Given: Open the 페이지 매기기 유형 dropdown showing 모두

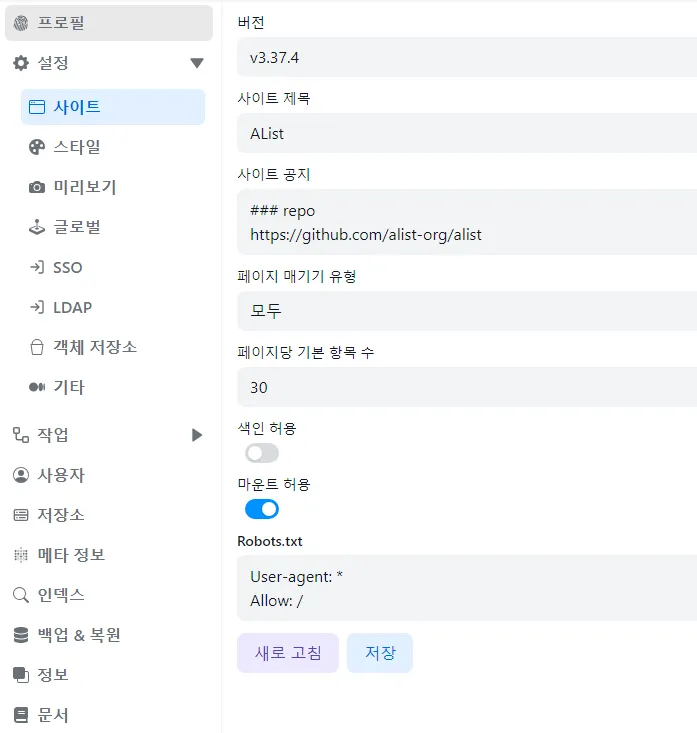Looking at the screenshot, I should click(467, 311).
